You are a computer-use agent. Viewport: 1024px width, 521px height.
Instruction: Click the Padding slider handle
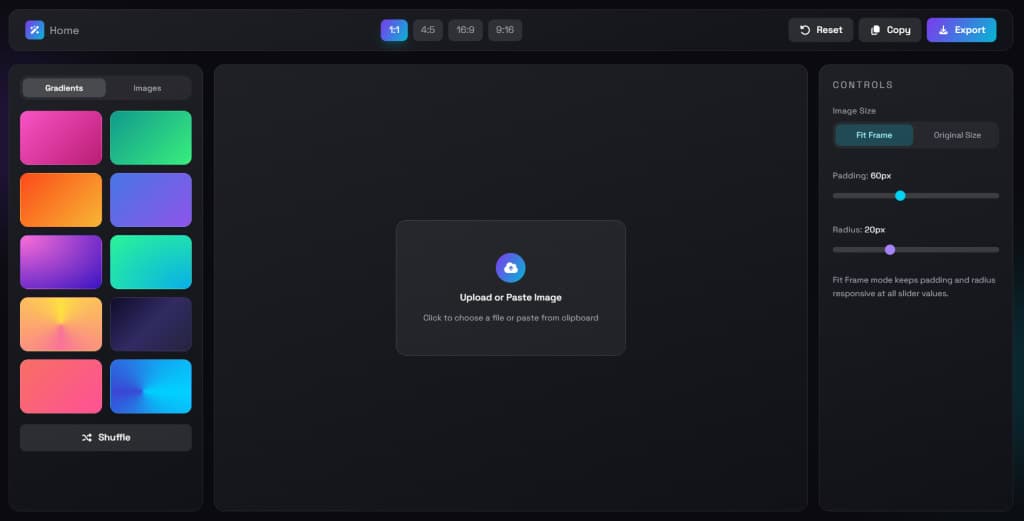click(900, 195)
